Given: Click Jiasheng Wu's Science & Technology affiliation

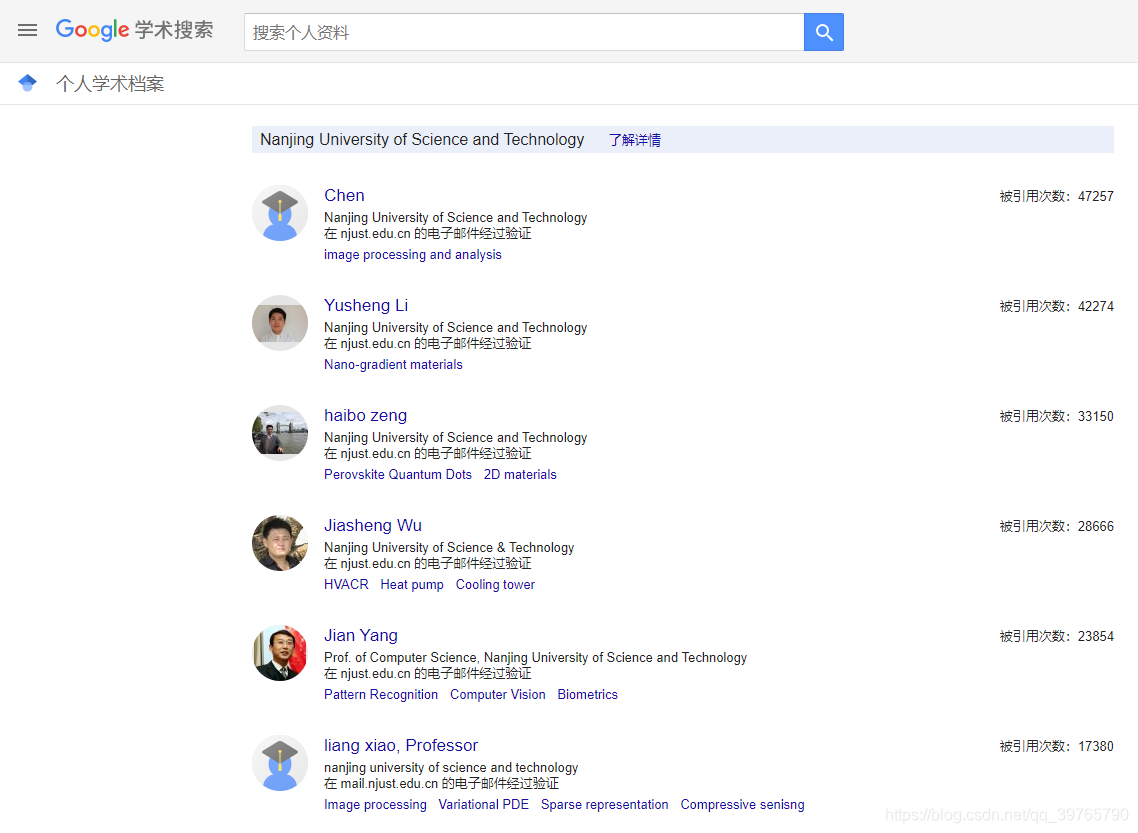Looking at the screenshot, I should point(449,547).
